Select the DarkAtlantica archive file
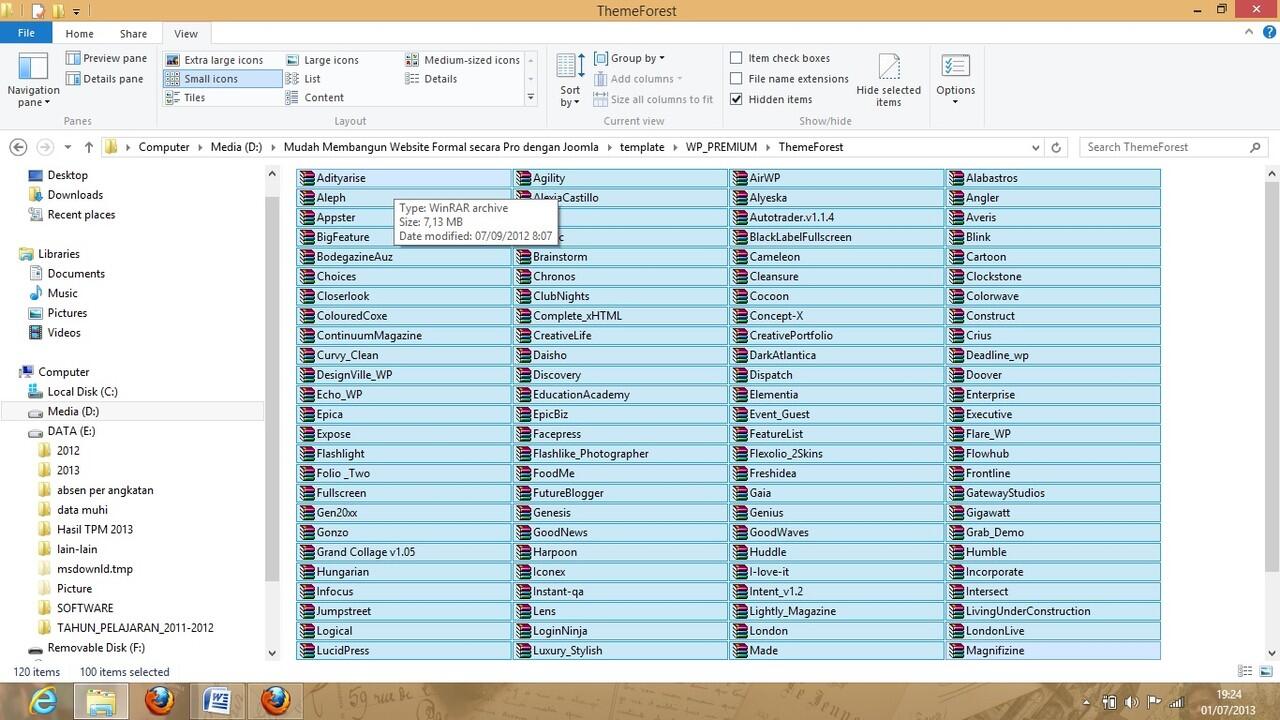The width and height of the screenshot is (1280, 720). pyautogui.click(x=837, y=355)
